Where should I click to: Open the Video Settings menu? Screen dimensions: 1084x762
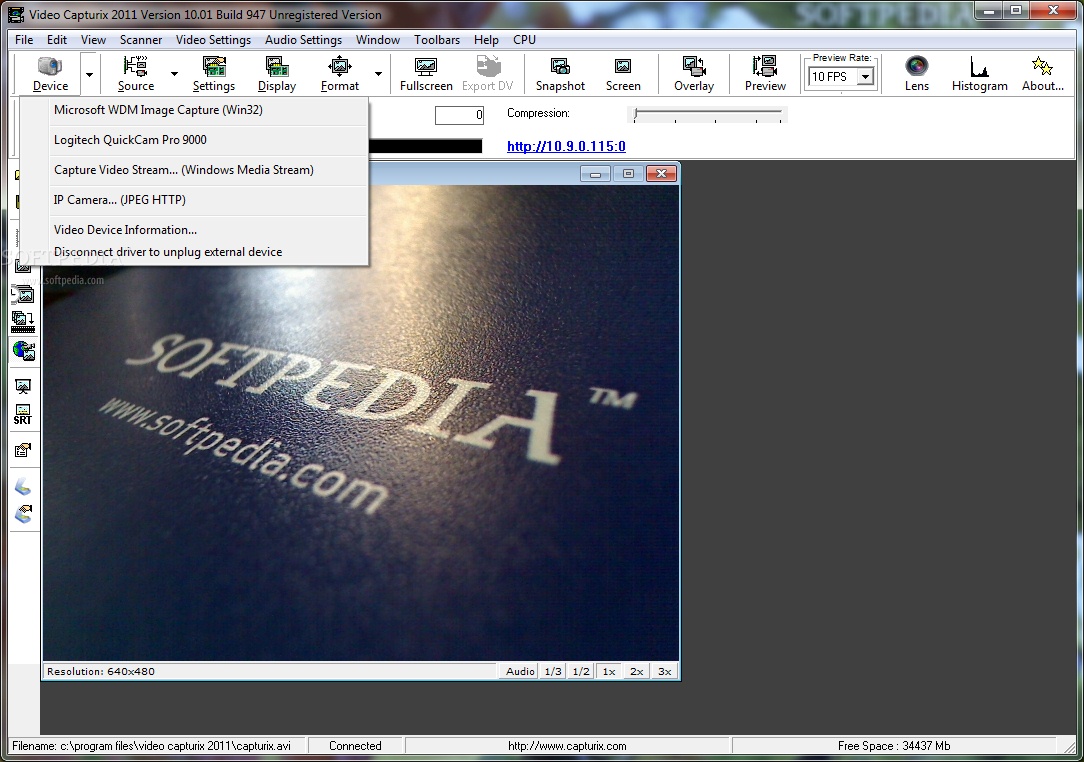[x=213, y=39]
